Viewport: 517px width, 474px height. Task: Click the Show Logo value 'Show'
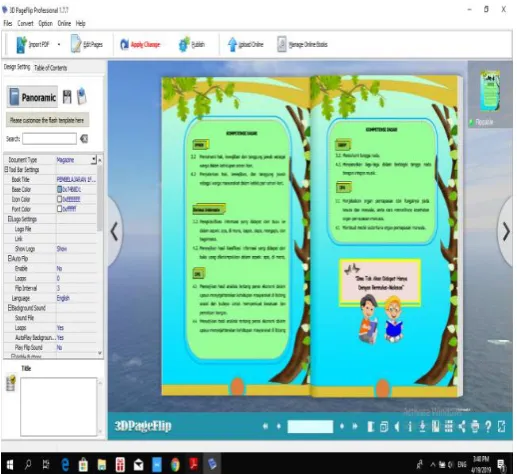point(62,249)
